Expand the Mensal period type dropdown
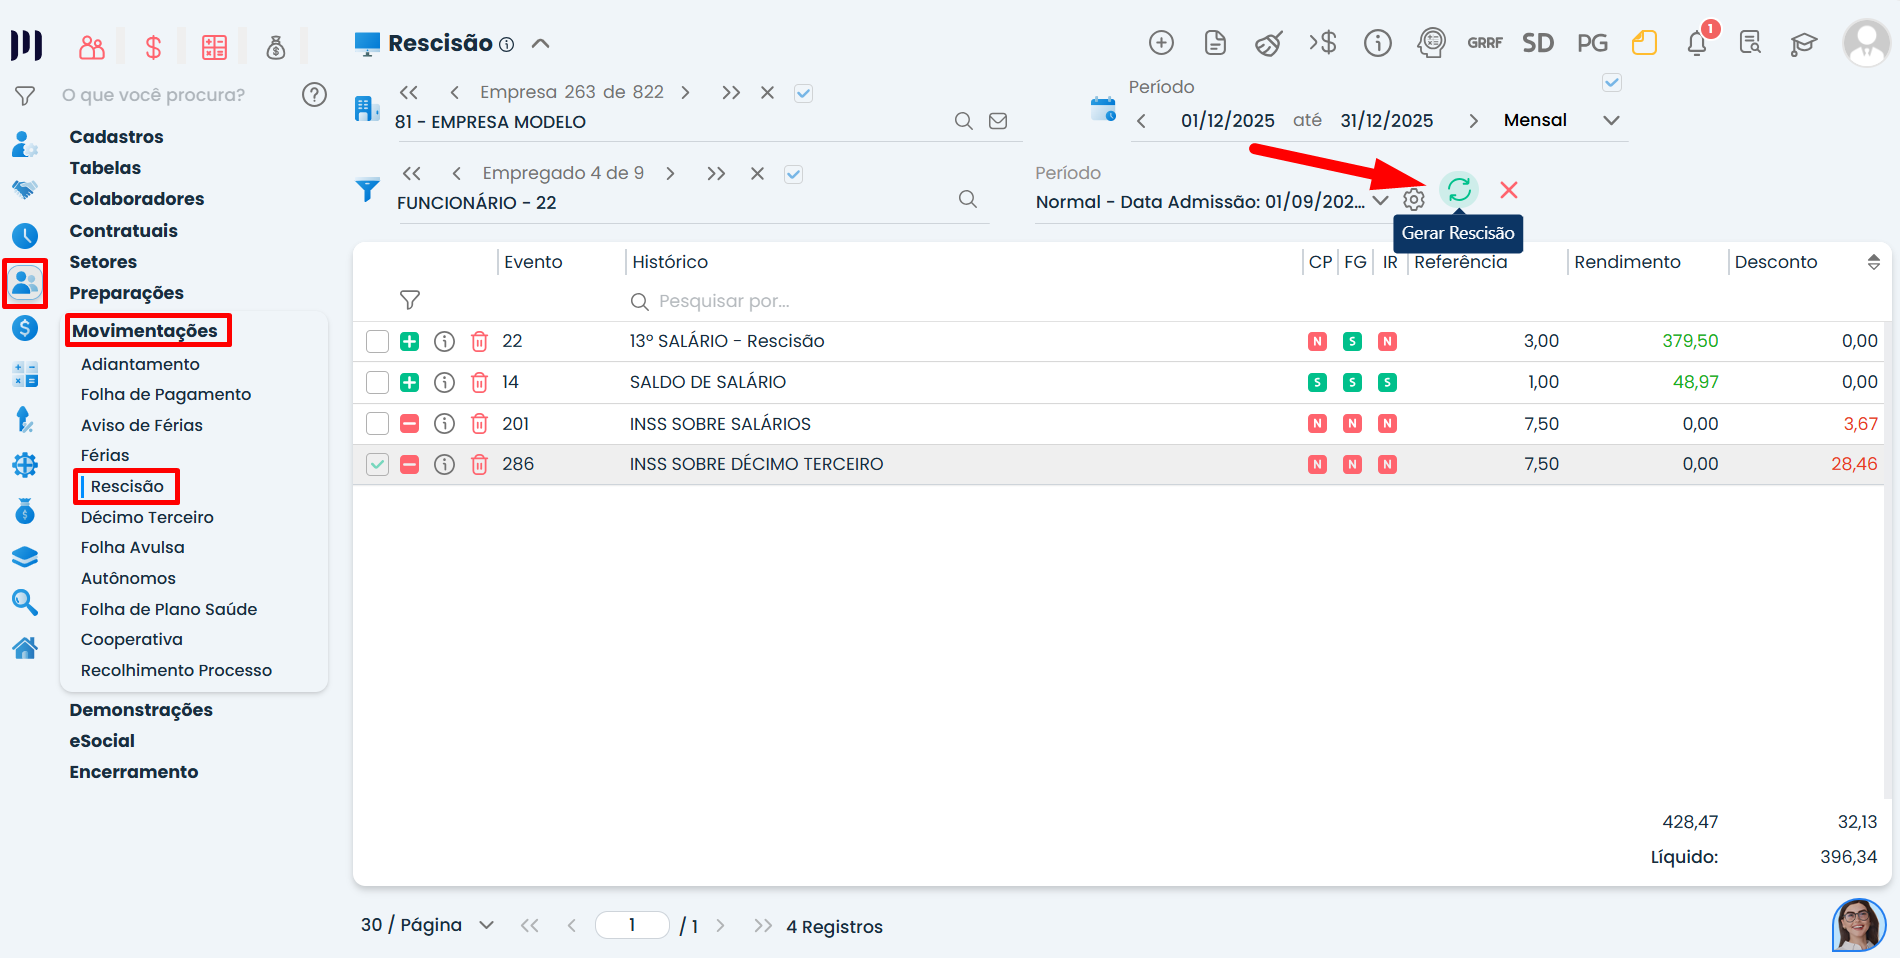The height and width of the screenshot is (958, 1900). pyautogui.click(x=1611, y=121)
